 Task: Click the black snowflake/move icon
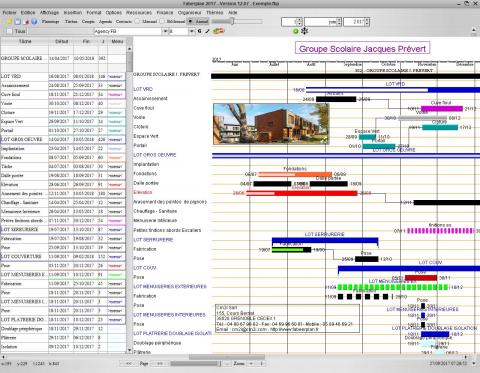pos(304,31)
